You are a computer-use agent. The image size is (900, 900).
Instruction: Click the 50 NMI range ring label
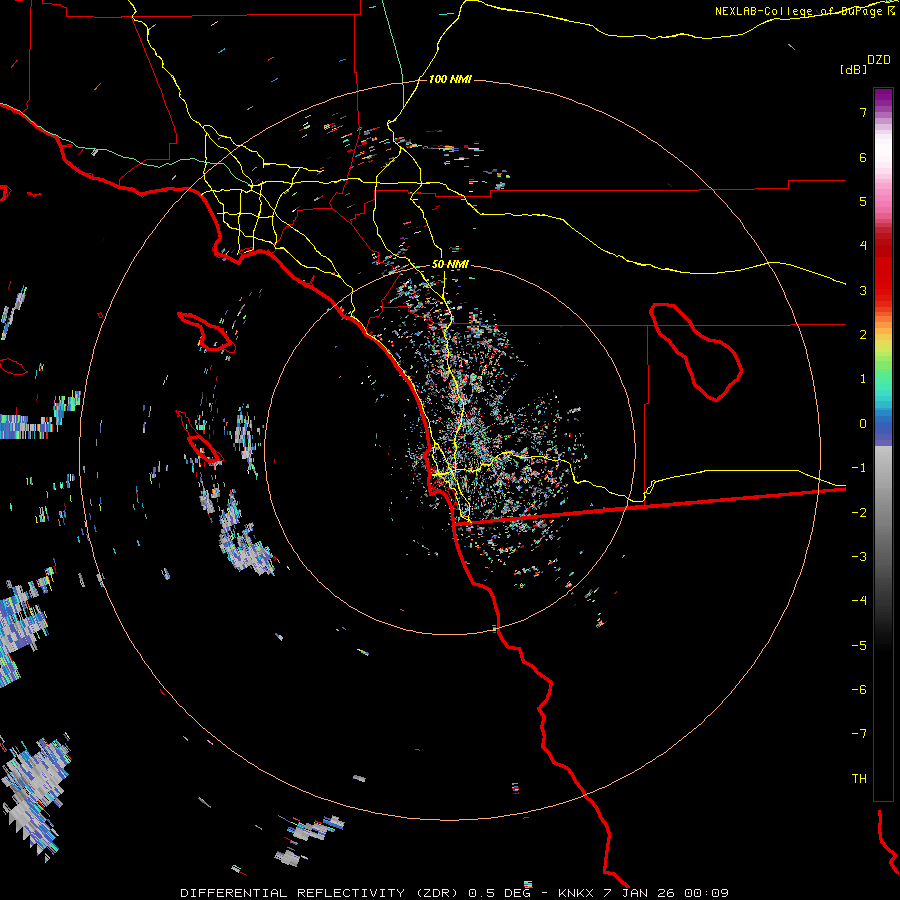pyautogui.click(x=450, y=265)
